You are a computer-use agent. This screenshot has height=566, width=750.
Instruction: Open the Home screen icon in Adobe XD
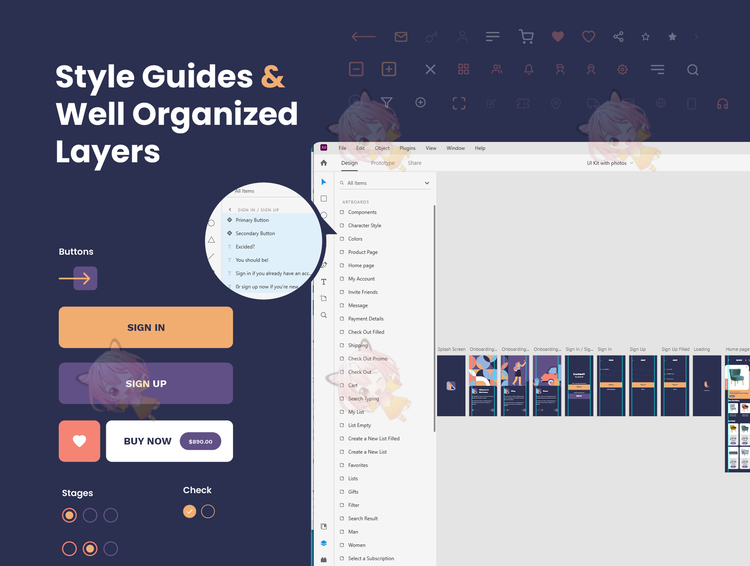tap(324, 163)
